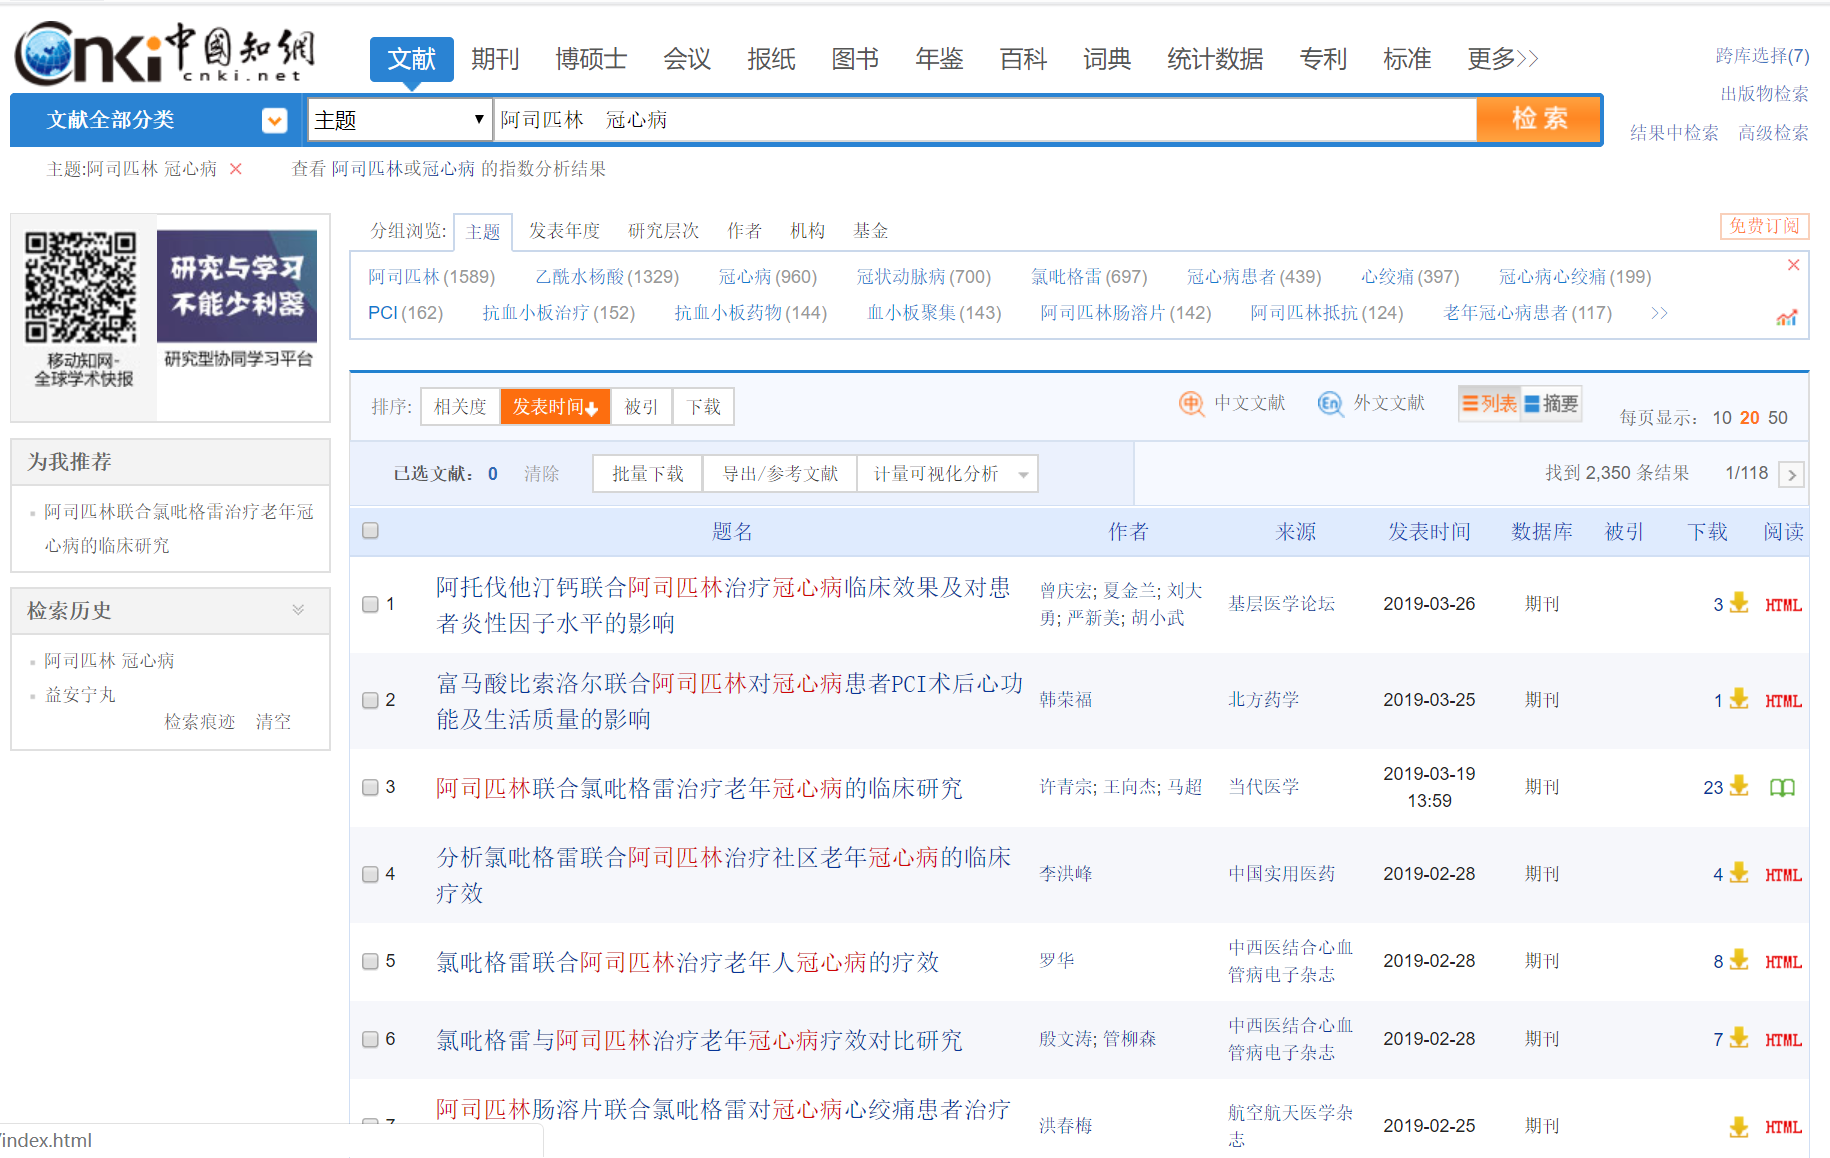Image resolution: width=1830 pixels, height=1158 pixels.
Task: Open the 计量可视化分析 dropdown
Action: click(947, 474)
